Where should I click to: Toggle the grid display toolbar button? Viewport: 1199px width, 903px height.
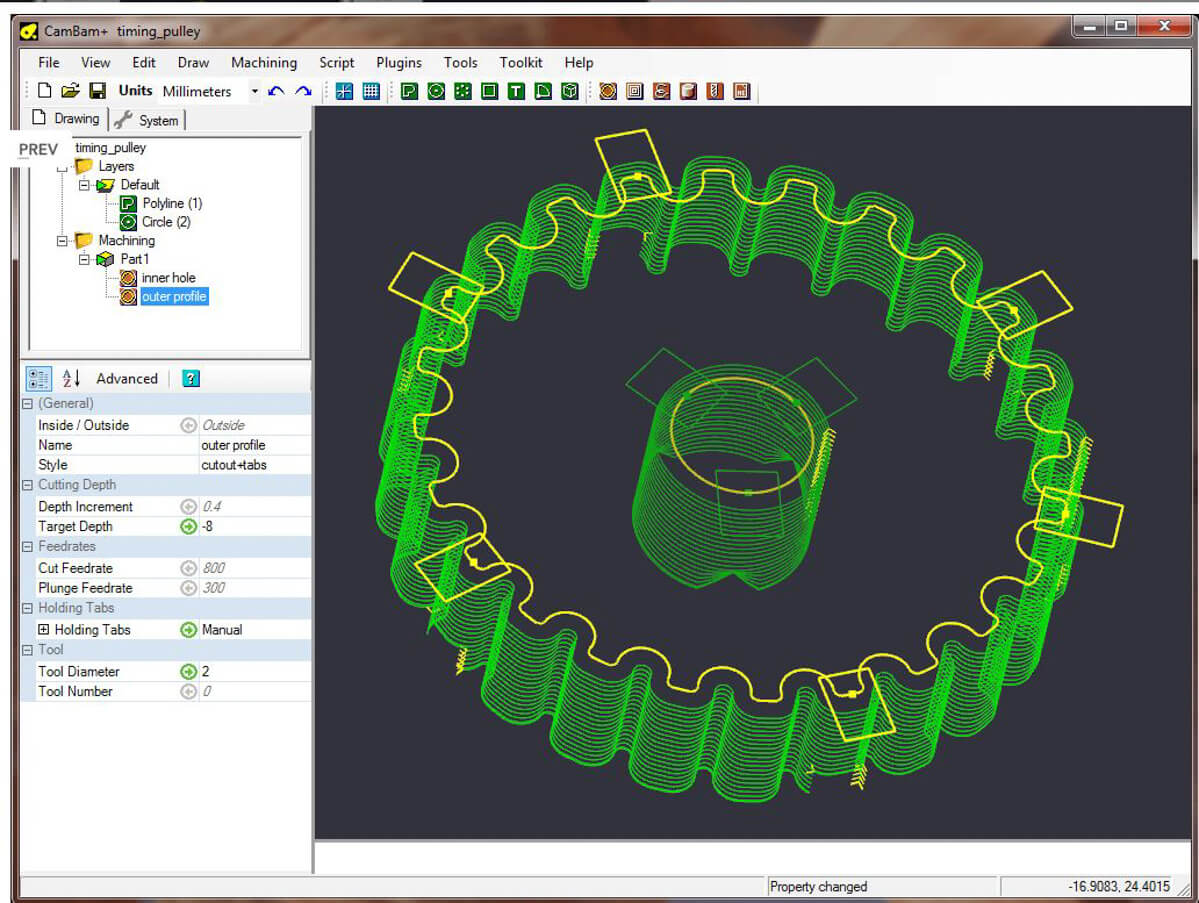(x=371, y=91)
